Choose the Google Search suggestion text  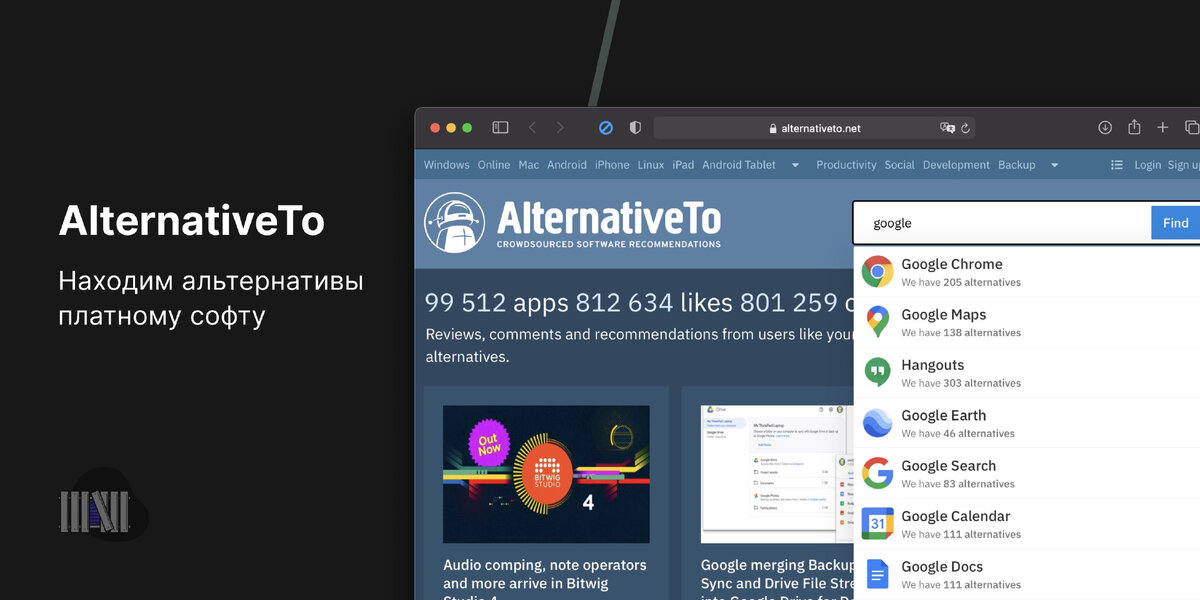(949, 465)
